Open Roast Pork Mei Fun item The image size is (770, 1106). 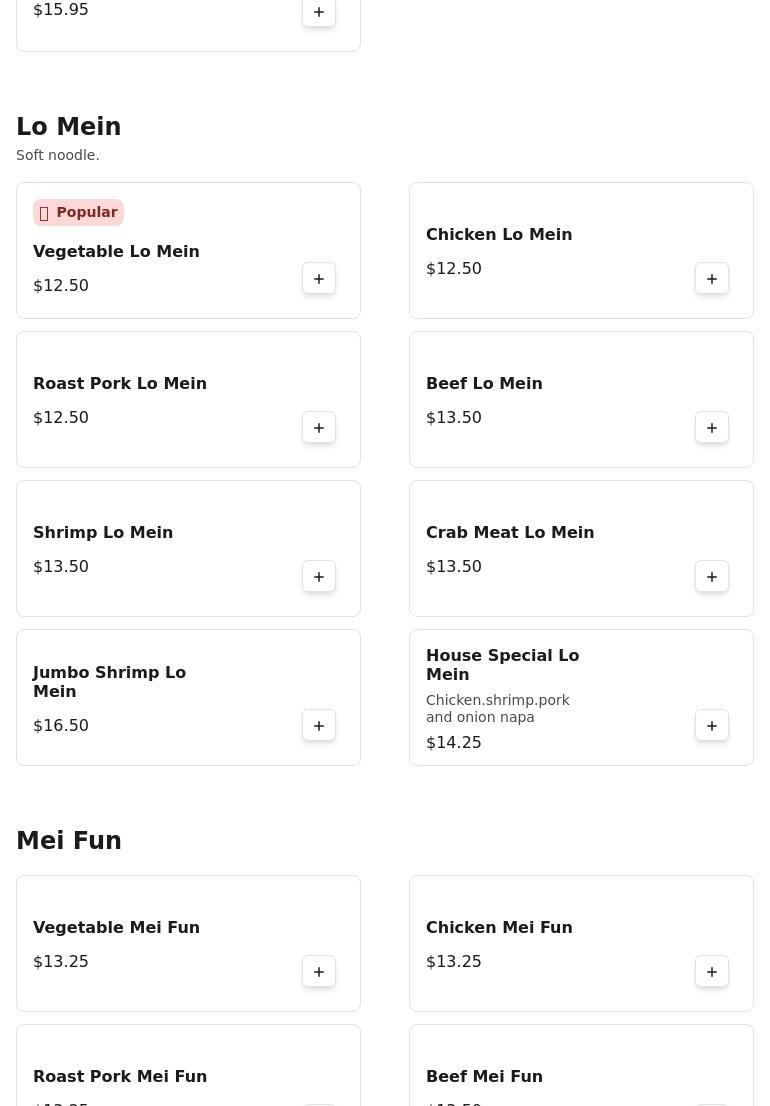coord(120,1076)
